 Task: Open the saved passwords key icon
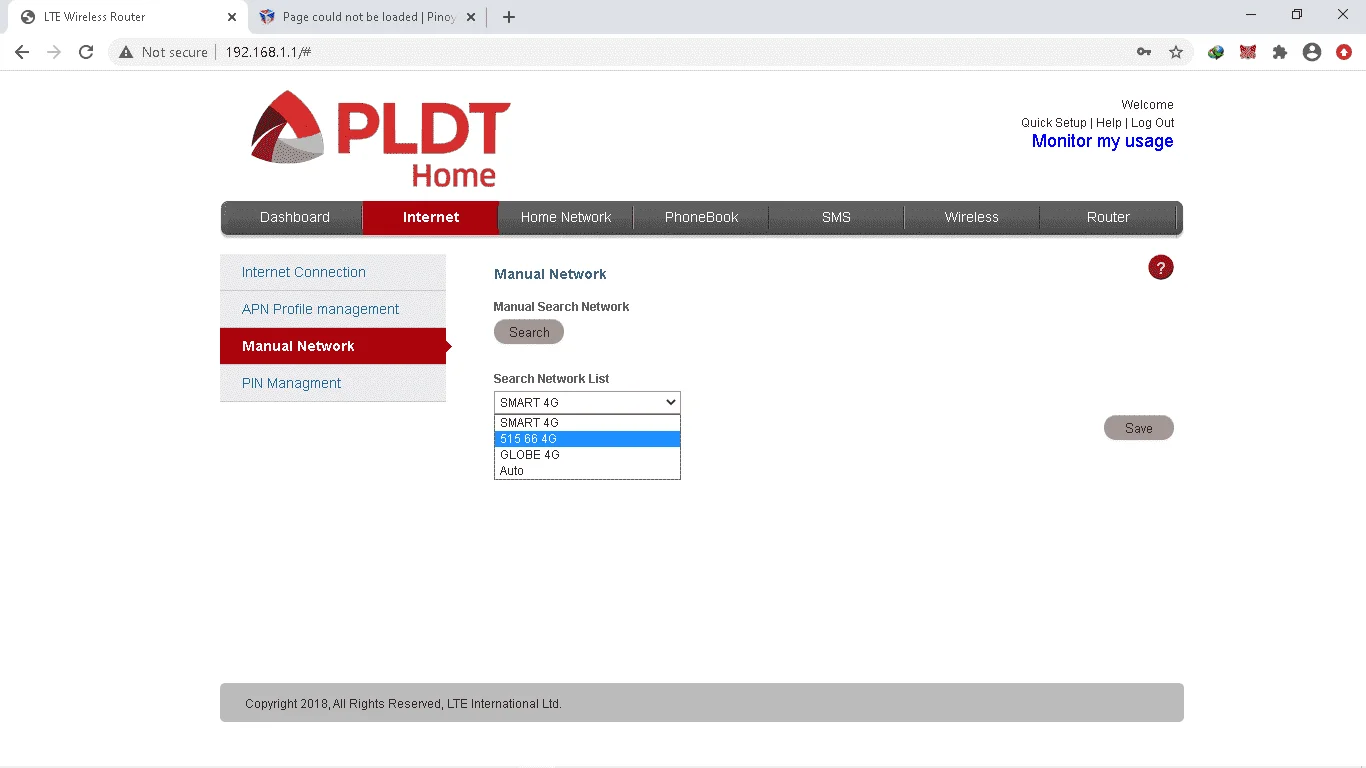[x=1144, y=52]
